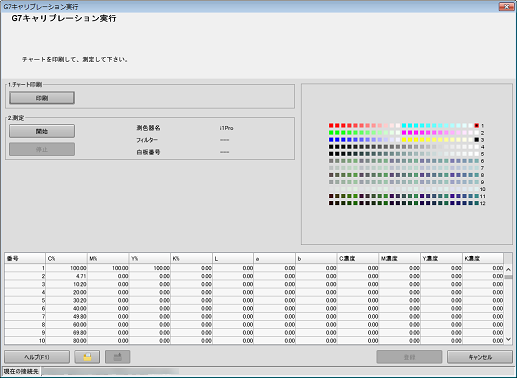This screenshot has width=517, height=378.
Task: Click the 番号 column header
Action: pos(25,258)
